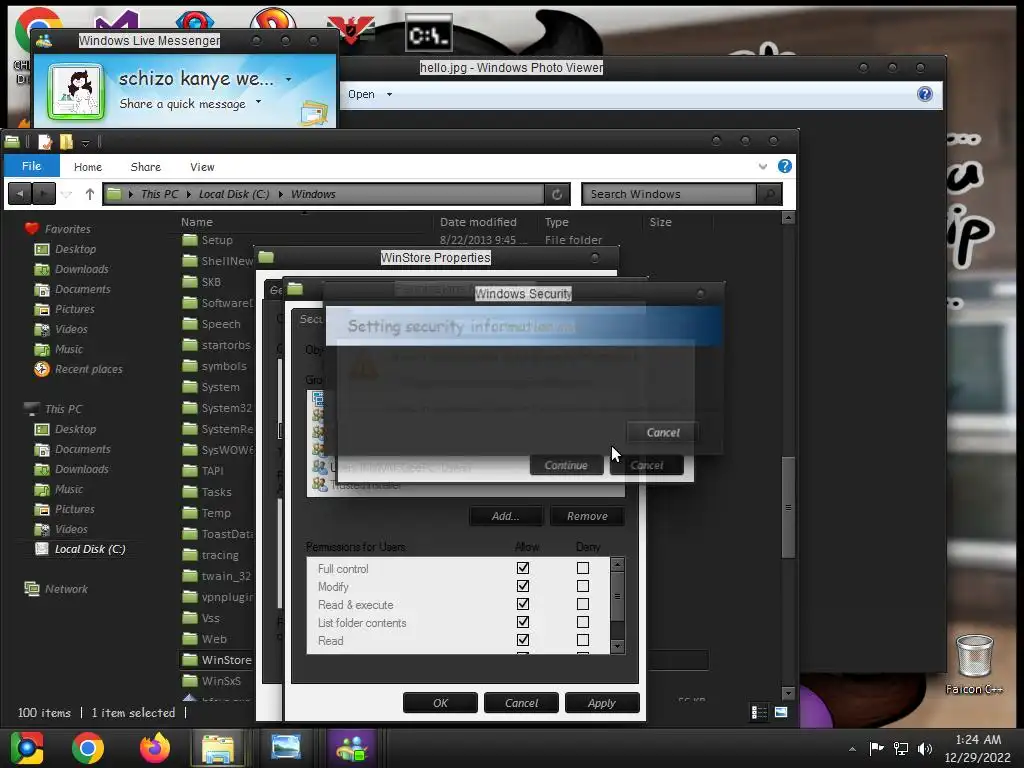Click the Search Windows input field
This screenshot has height=768, width=1024.
point(669,194)
